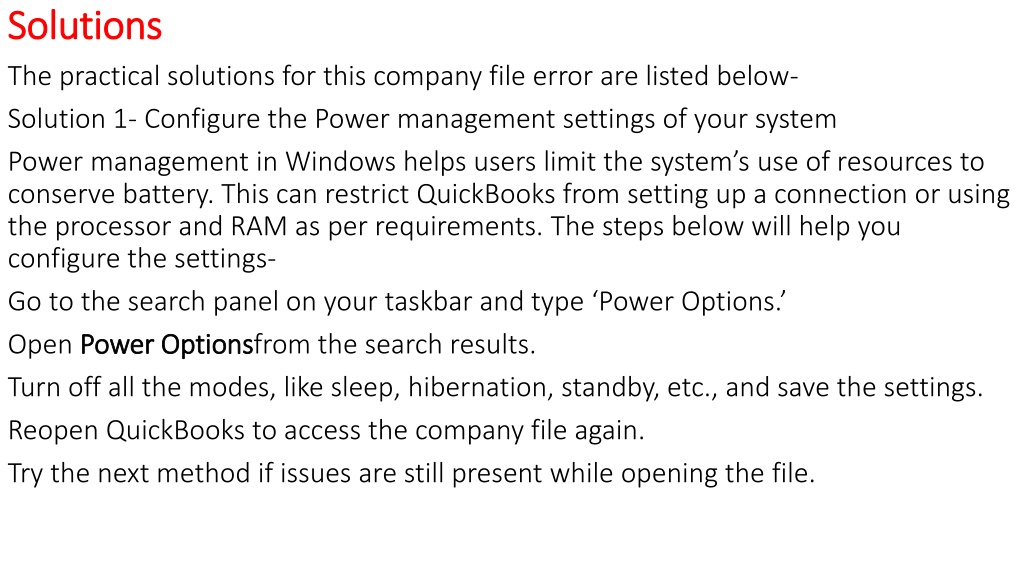Click the 'Go to the search panel' line
This screenshot has width=1024, height=576.
(397, 302)
